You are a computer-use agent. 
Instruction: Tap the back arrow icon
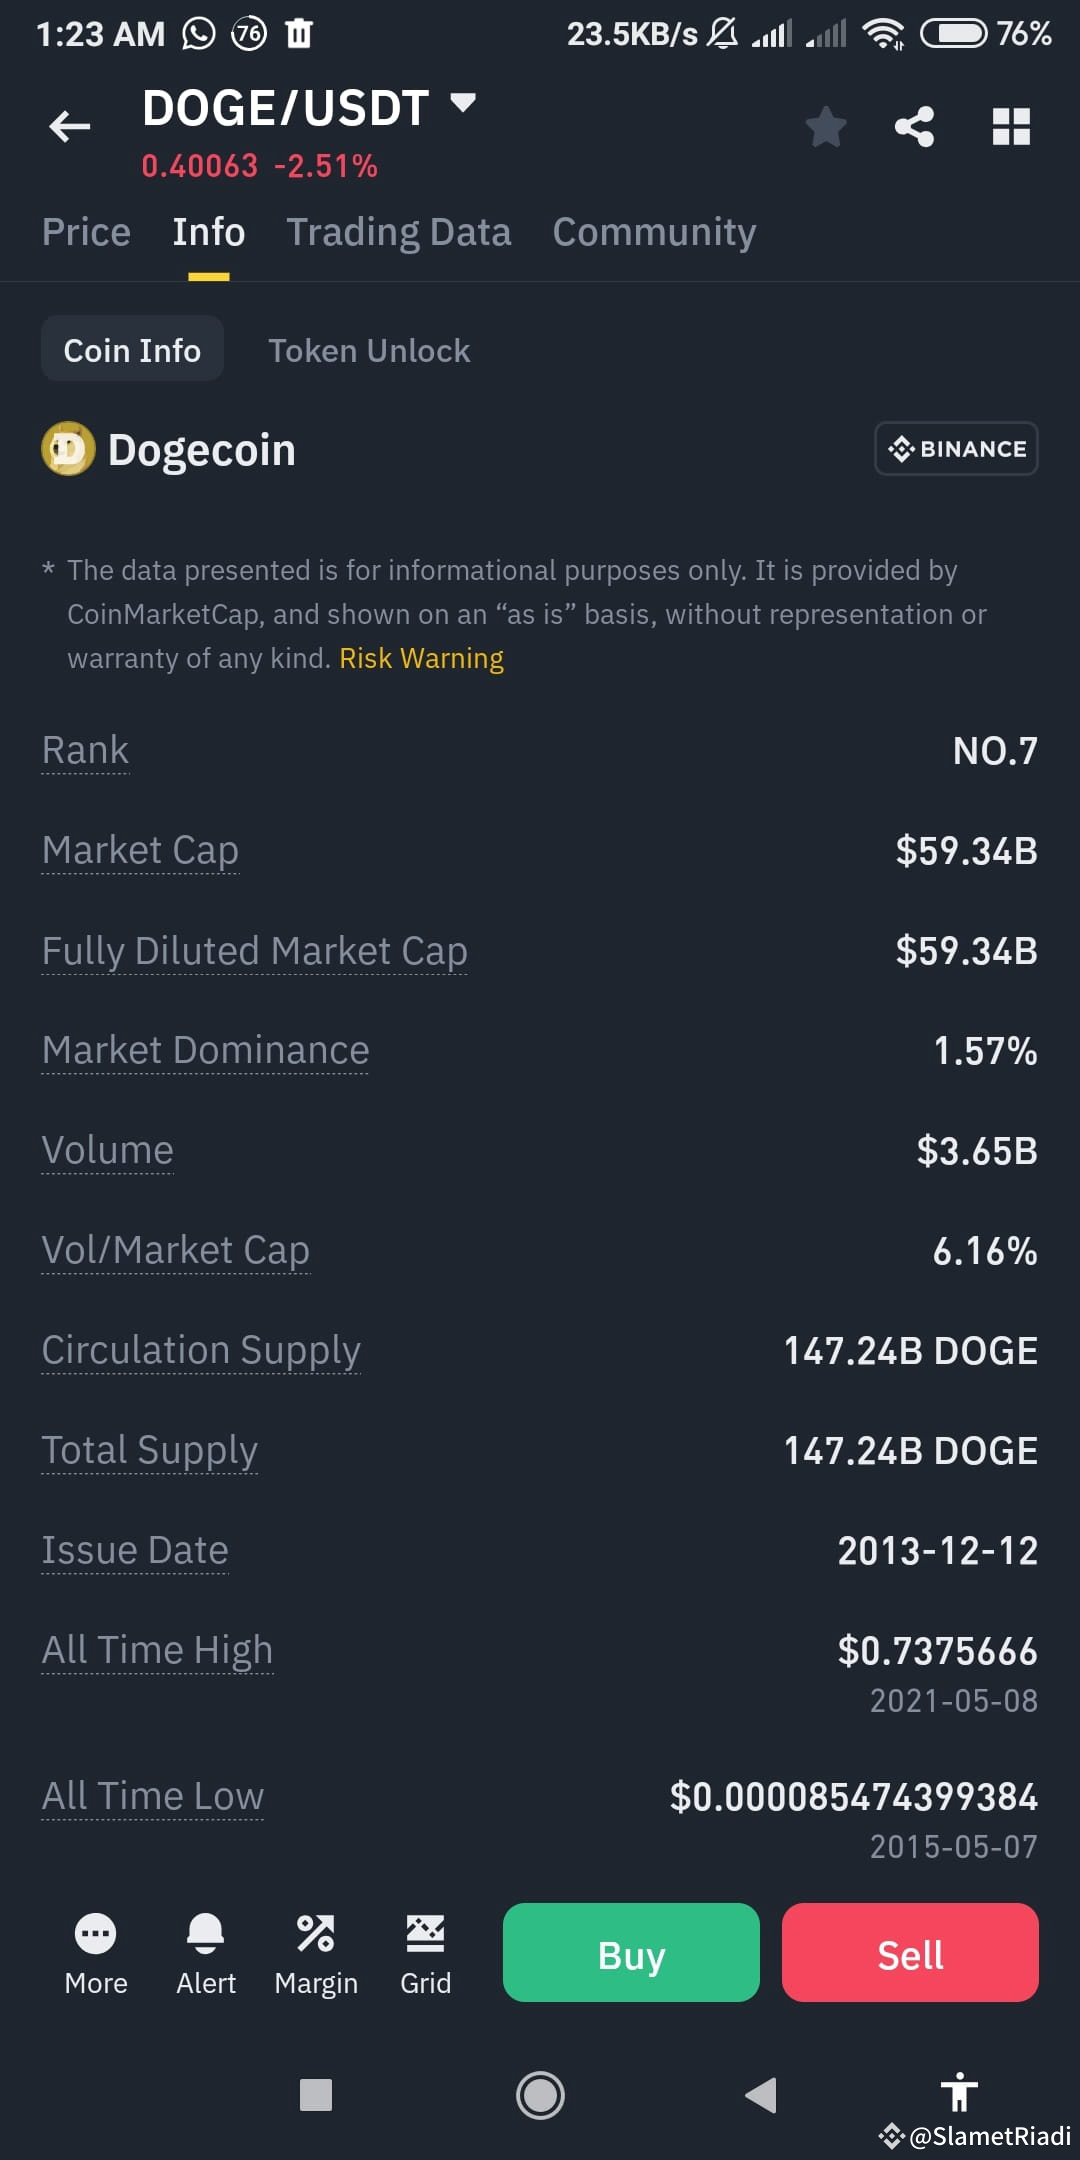pyautogui.click(x=68, y=126)
